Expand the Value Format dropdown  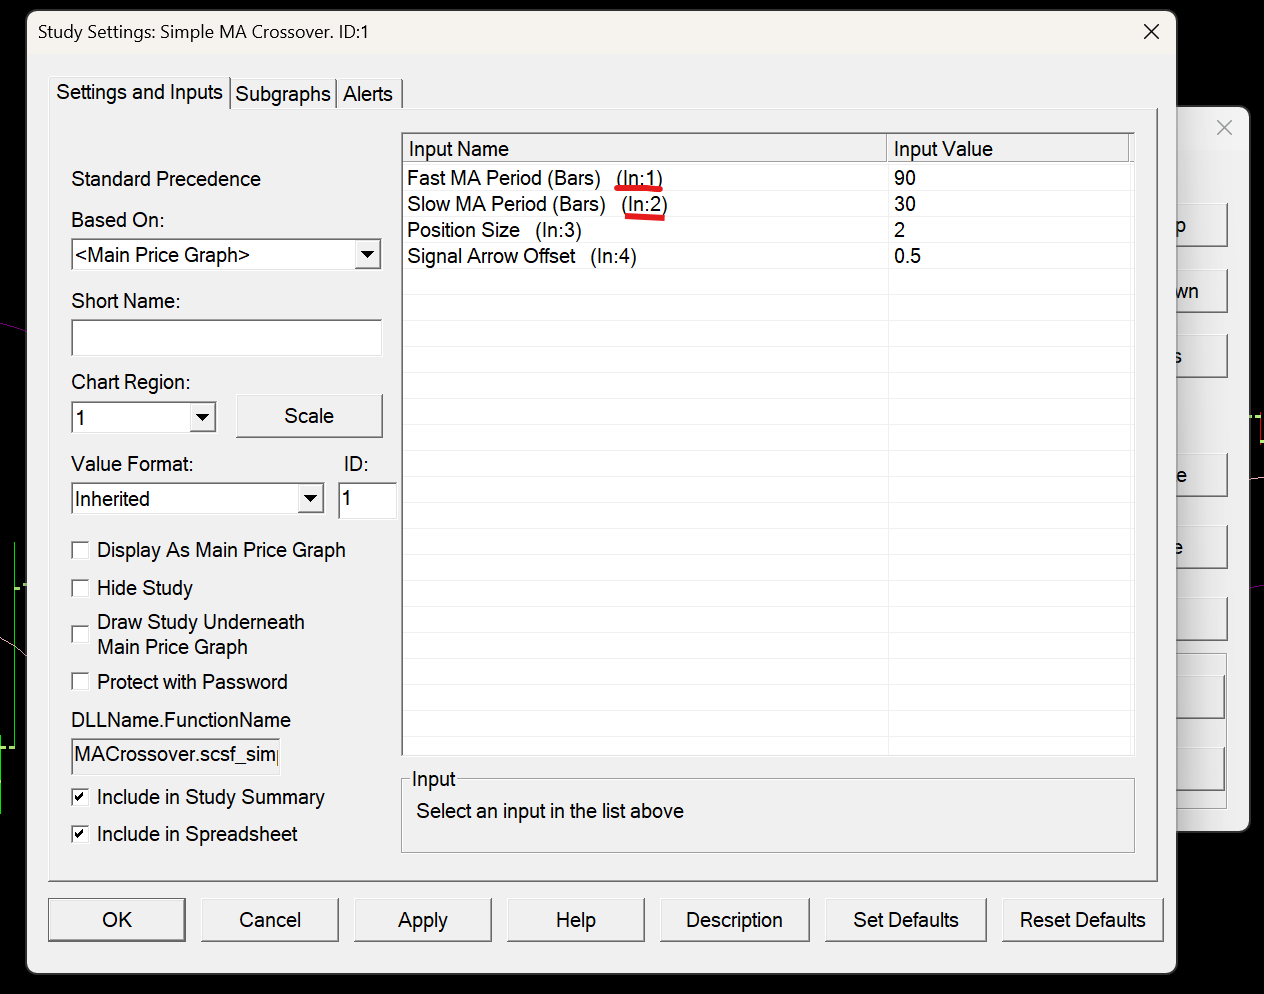[310, 498]
